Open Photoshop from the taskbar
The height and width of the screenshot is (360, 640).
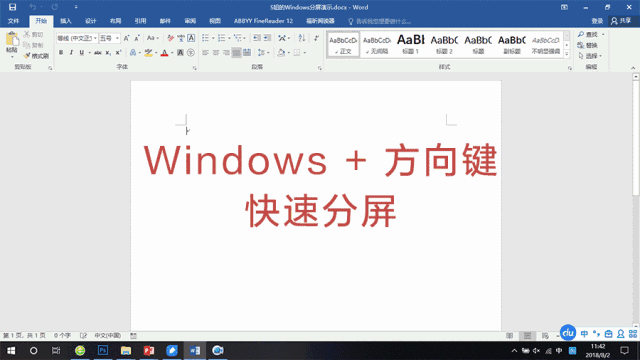pyautogui.click(x=103, y=350)
